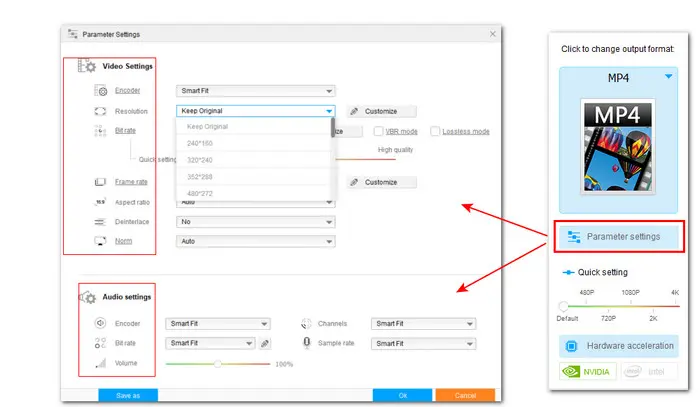Click the Quick setting icon in right panel
700x407 pixels.
point(568,272)
